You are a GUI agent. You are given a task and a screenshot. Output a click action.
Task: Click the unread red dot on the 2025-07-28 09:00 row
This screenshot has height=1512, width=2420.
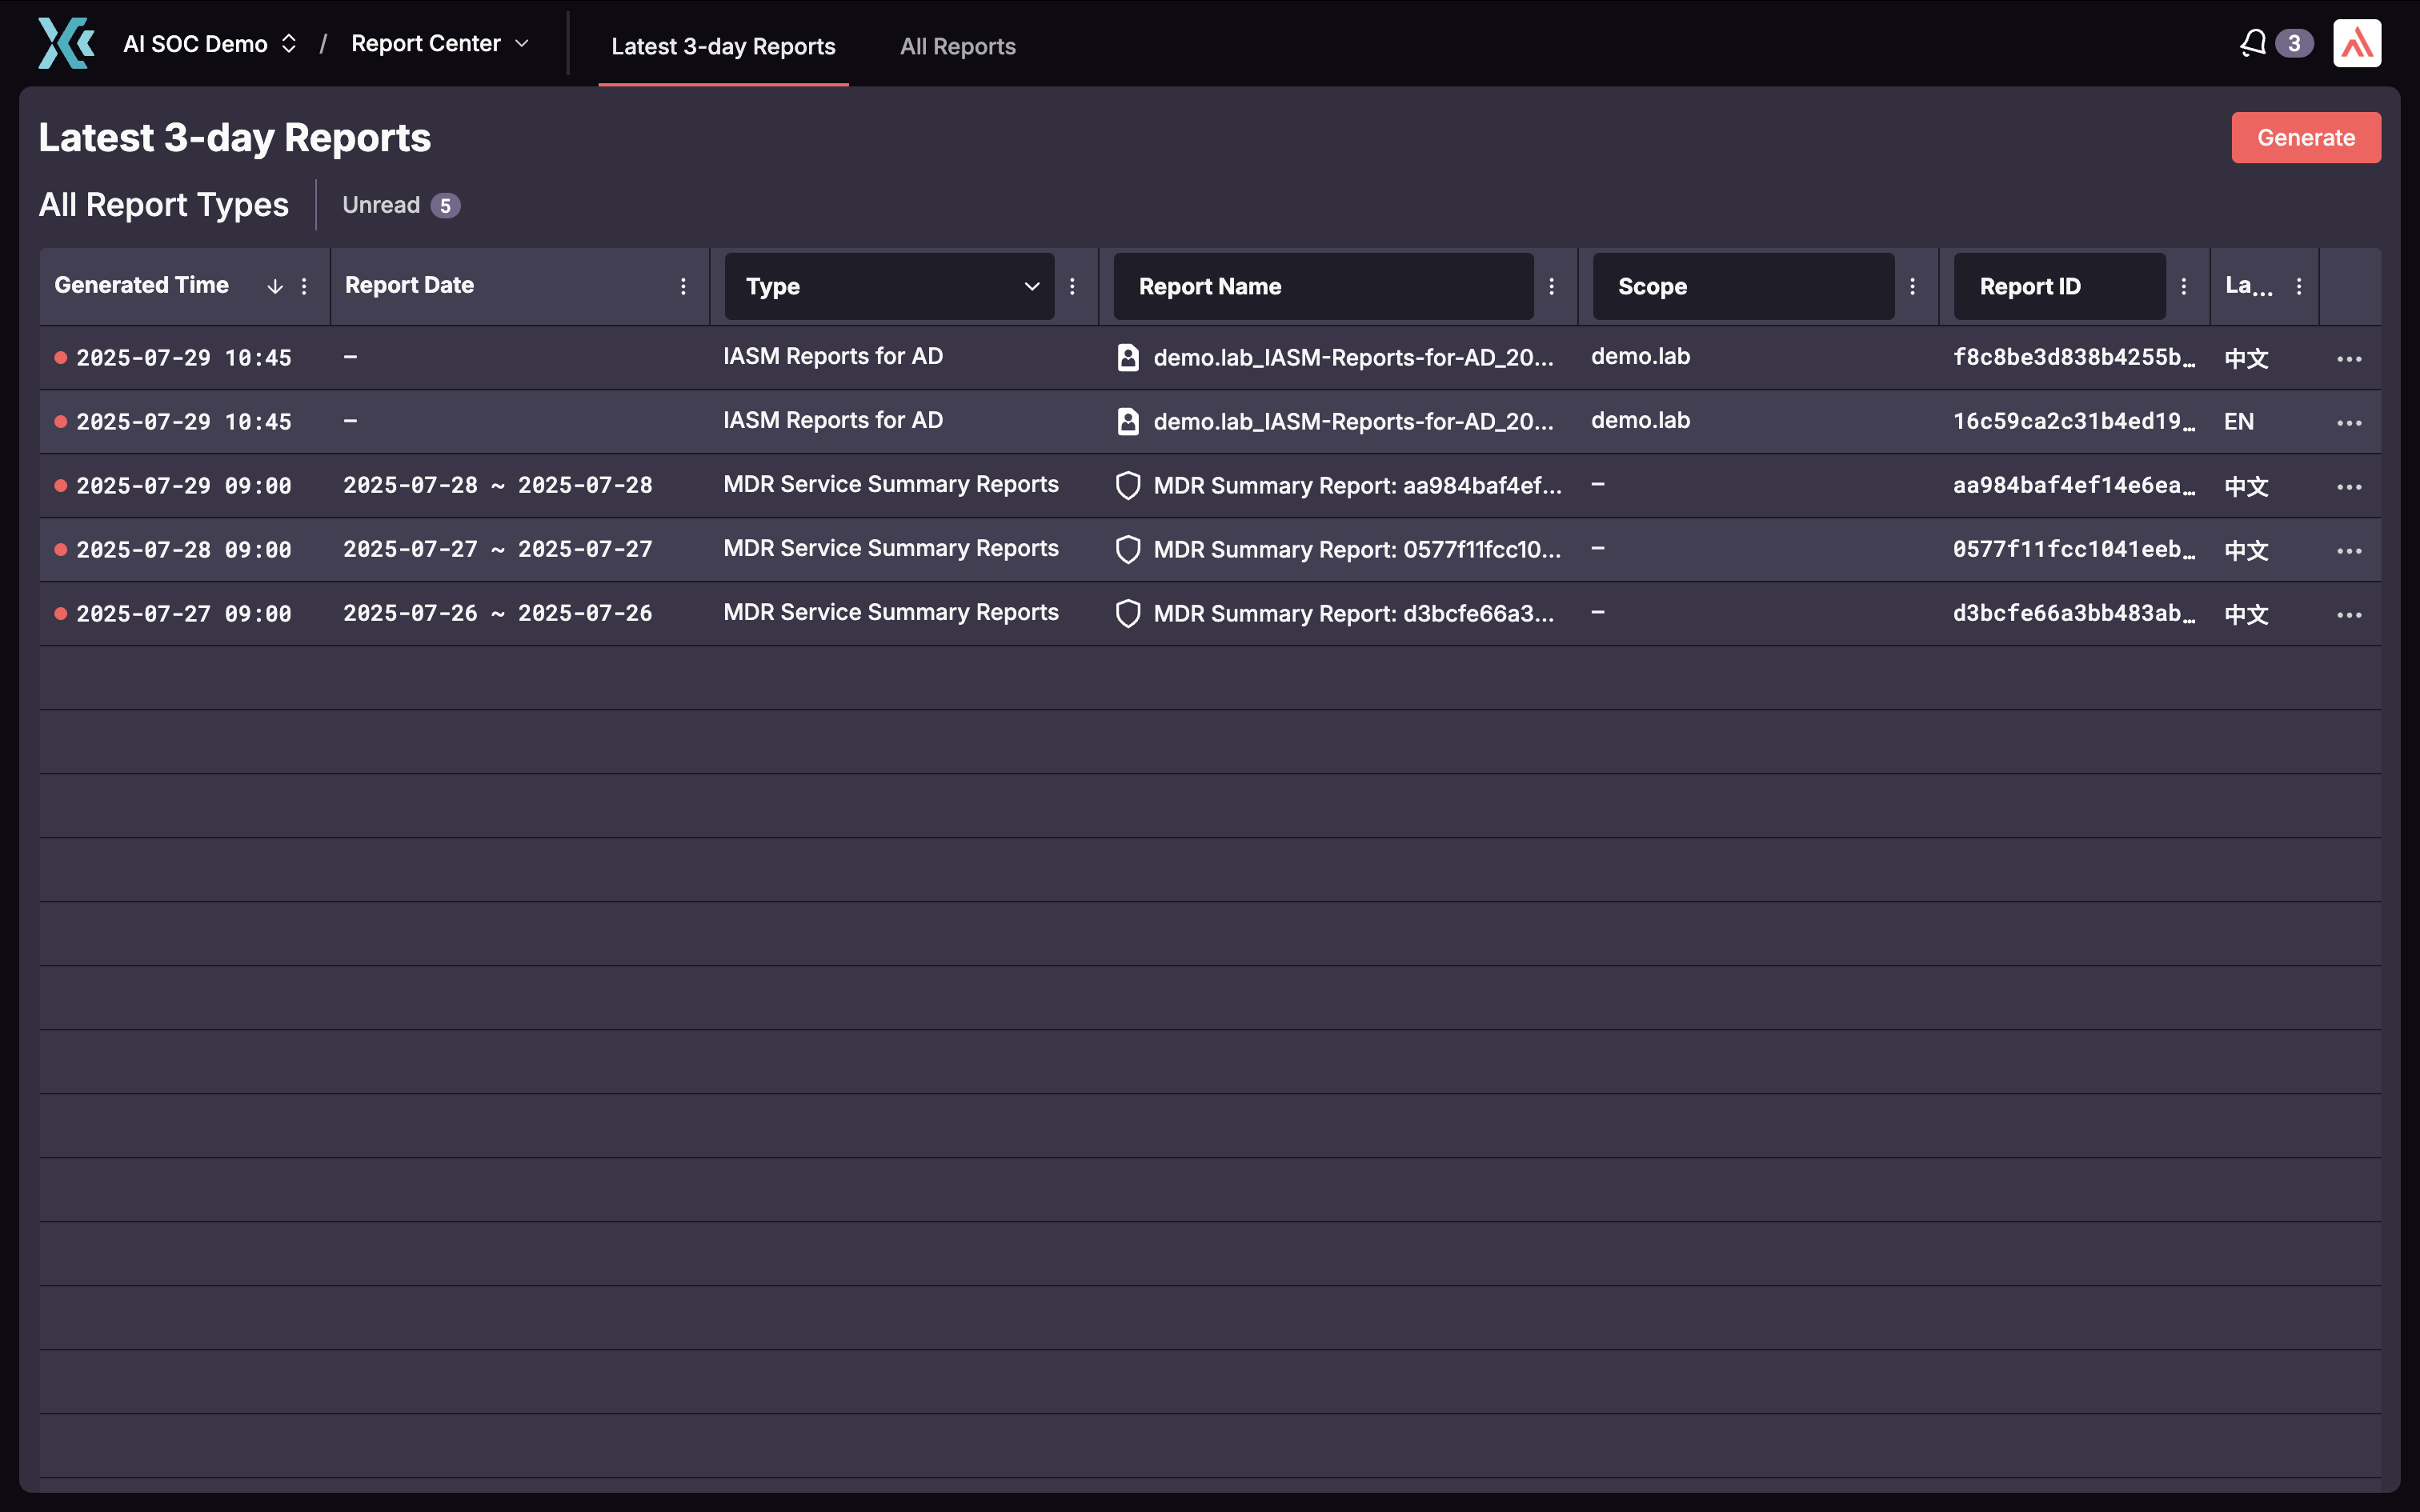point(61,550)
